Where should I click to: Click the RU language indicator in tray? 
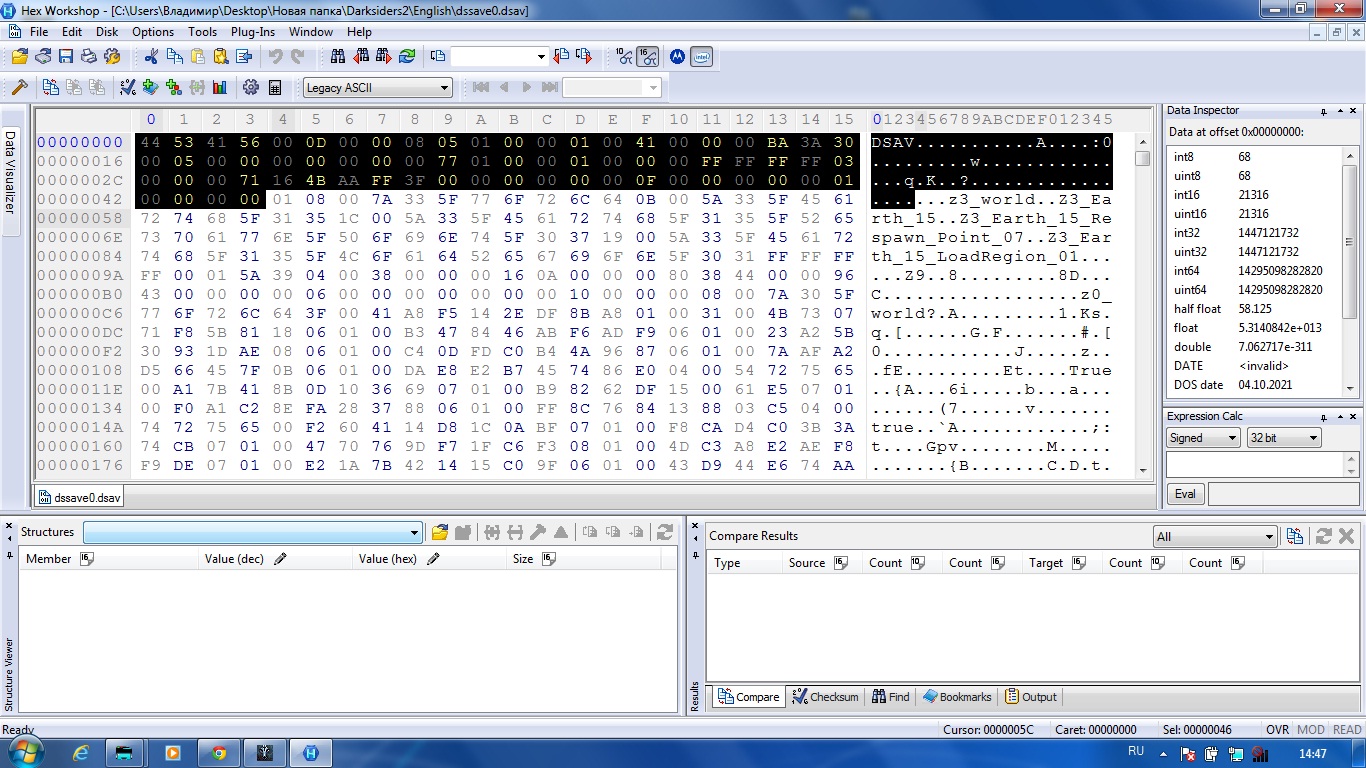[1136, 751]
